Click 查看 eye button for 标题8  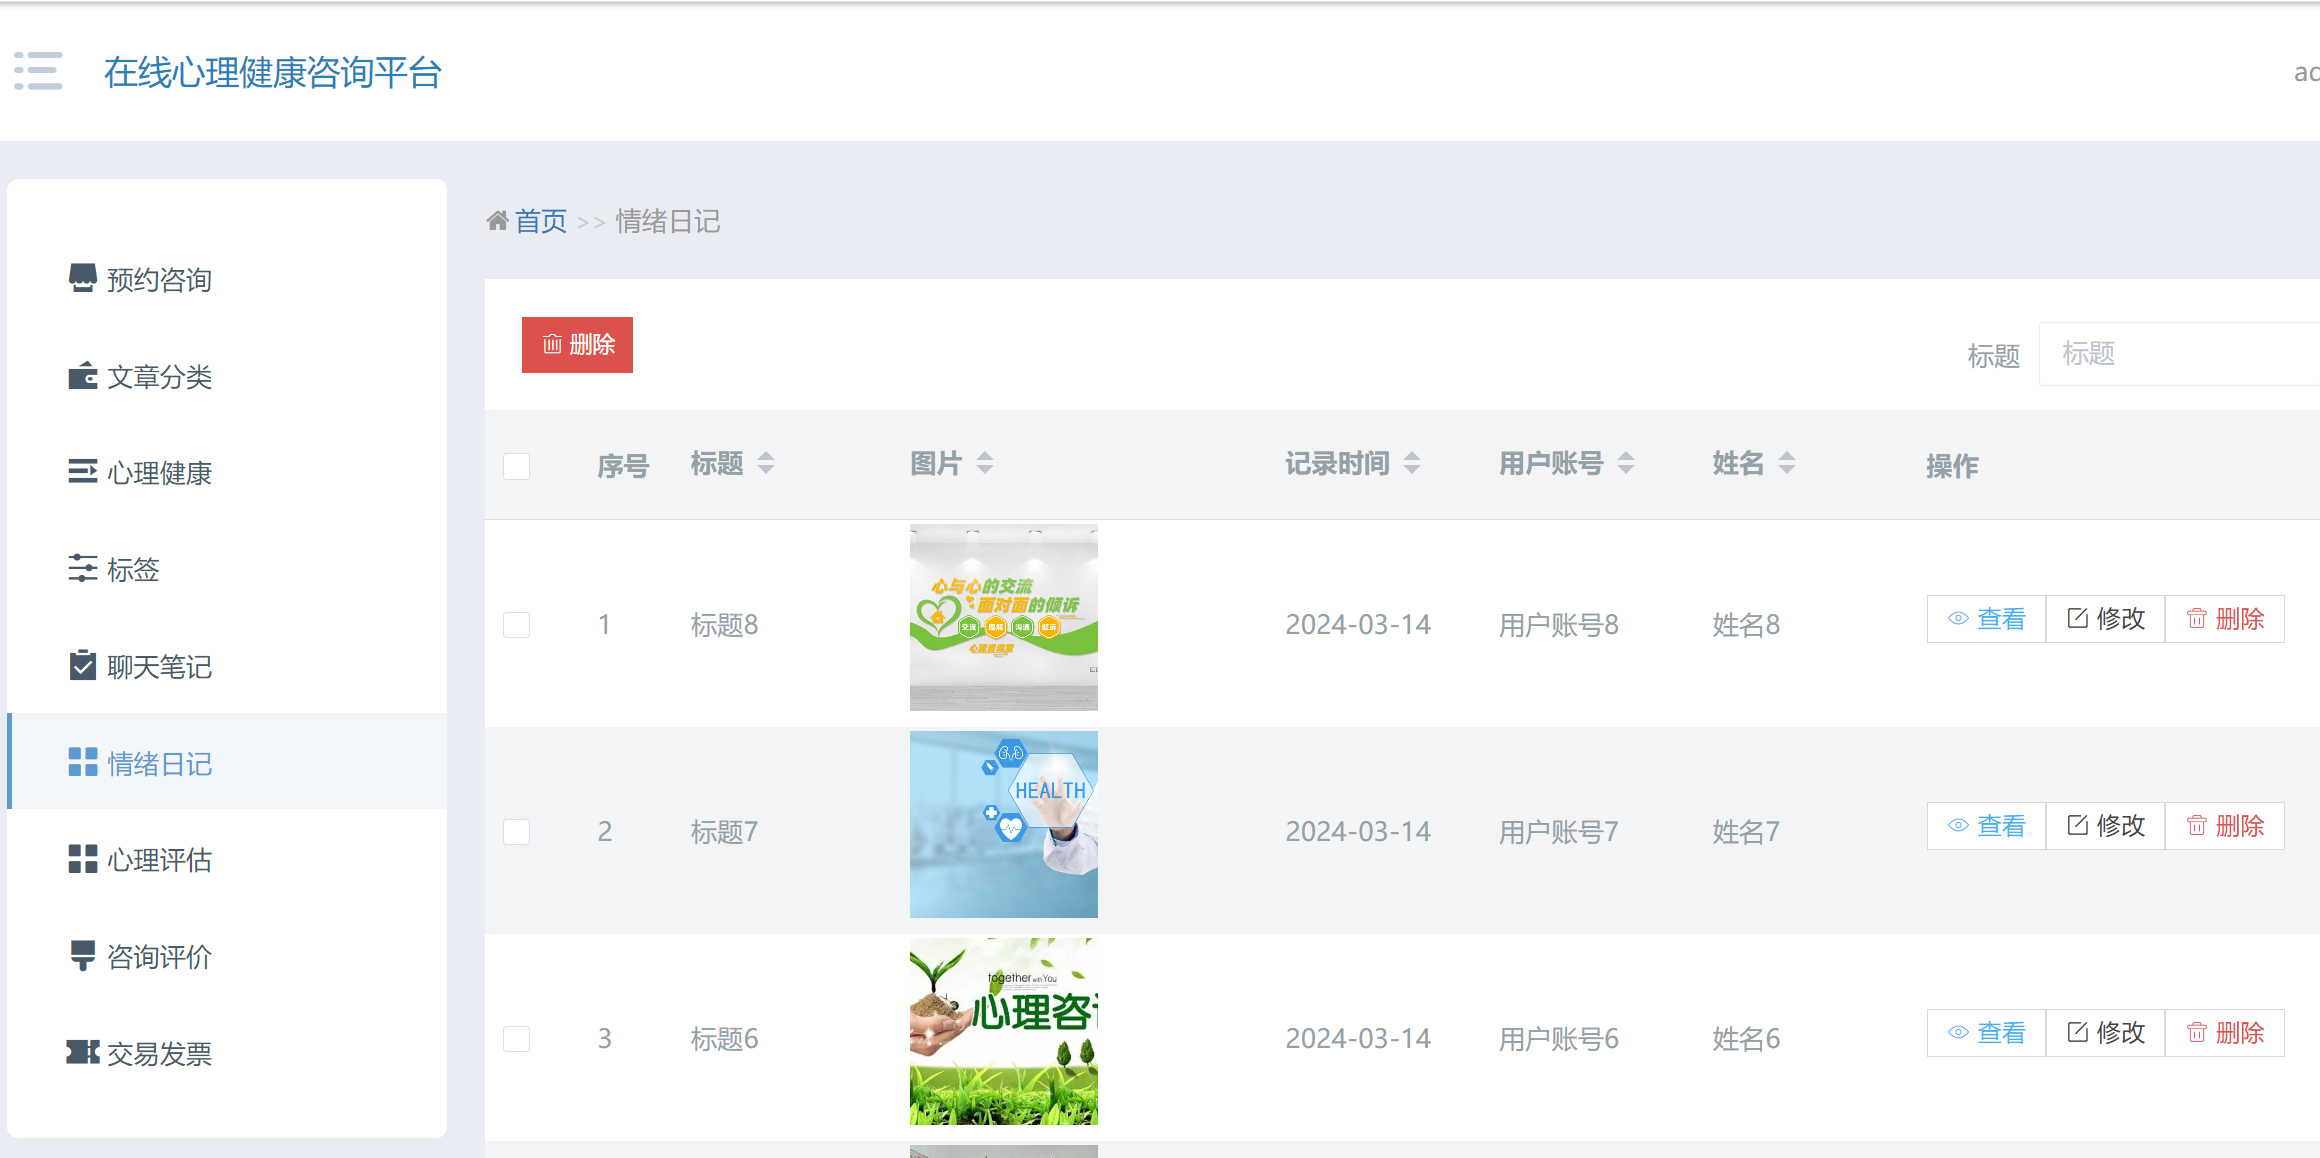pos(1986,619)
